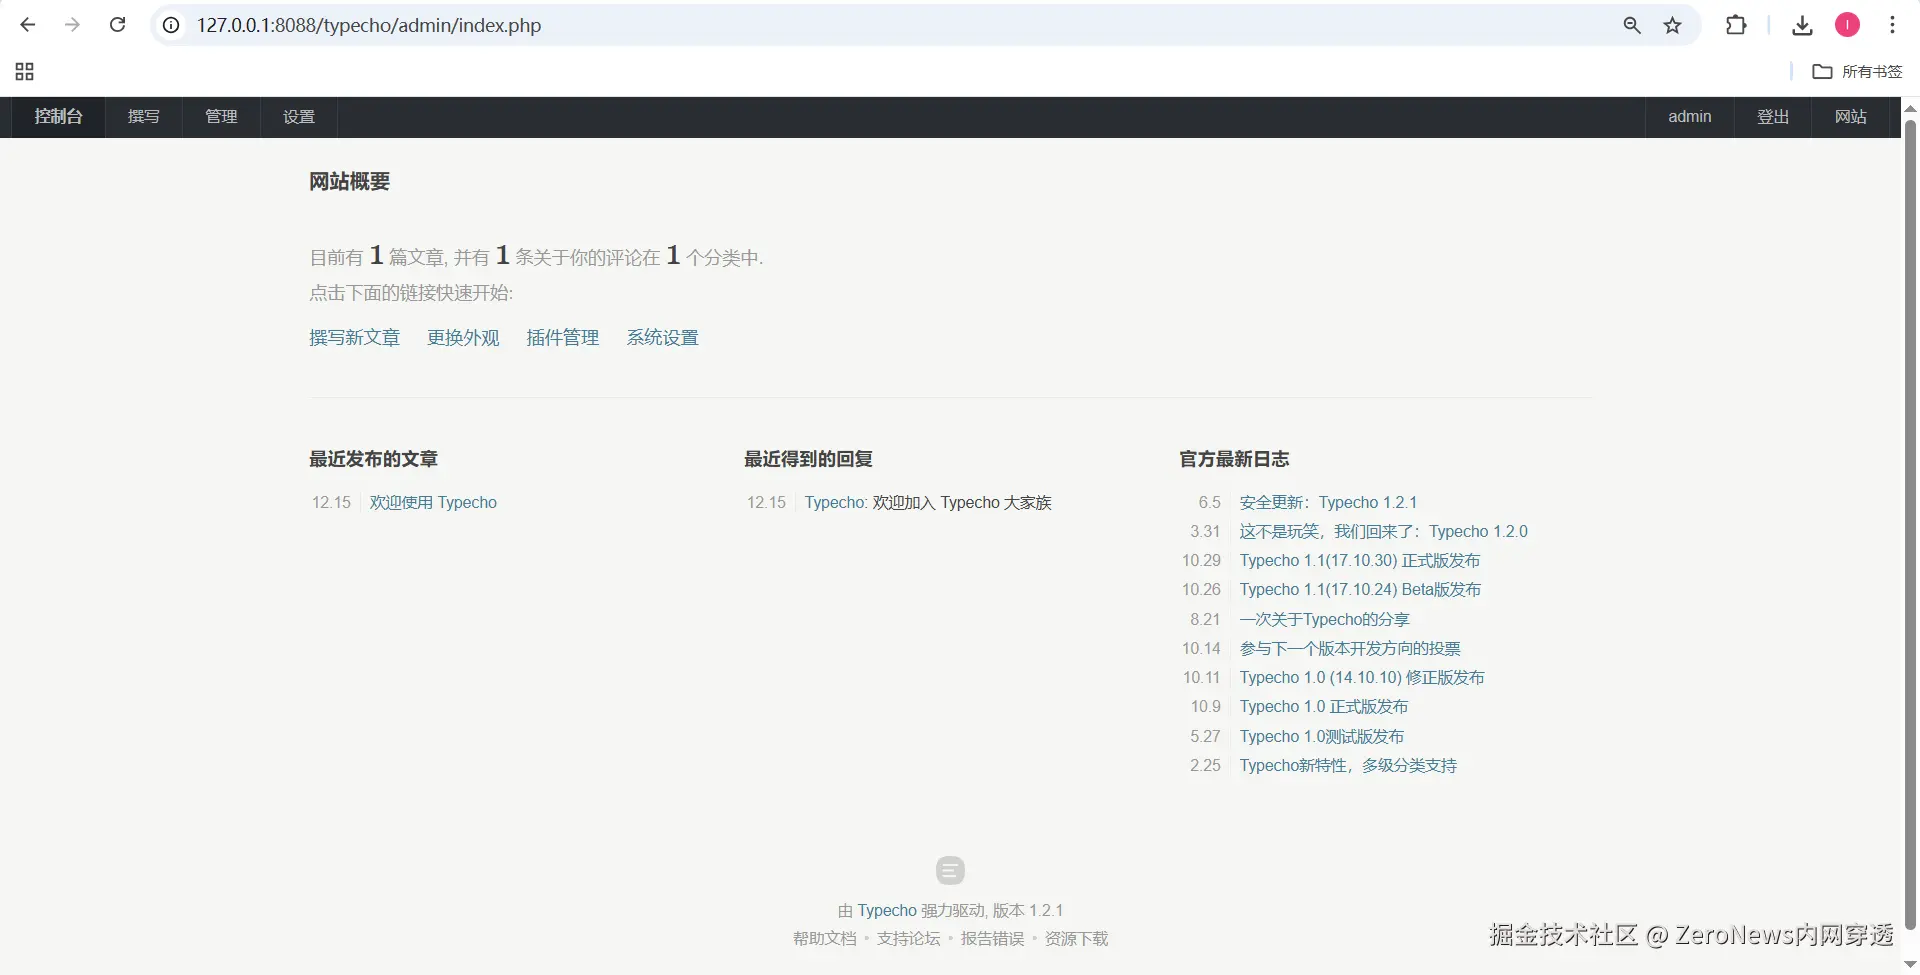Open the post 欢迎使用 Typecho
Viewport: 1920px width, 975px height.
click(x=433, y=502)
